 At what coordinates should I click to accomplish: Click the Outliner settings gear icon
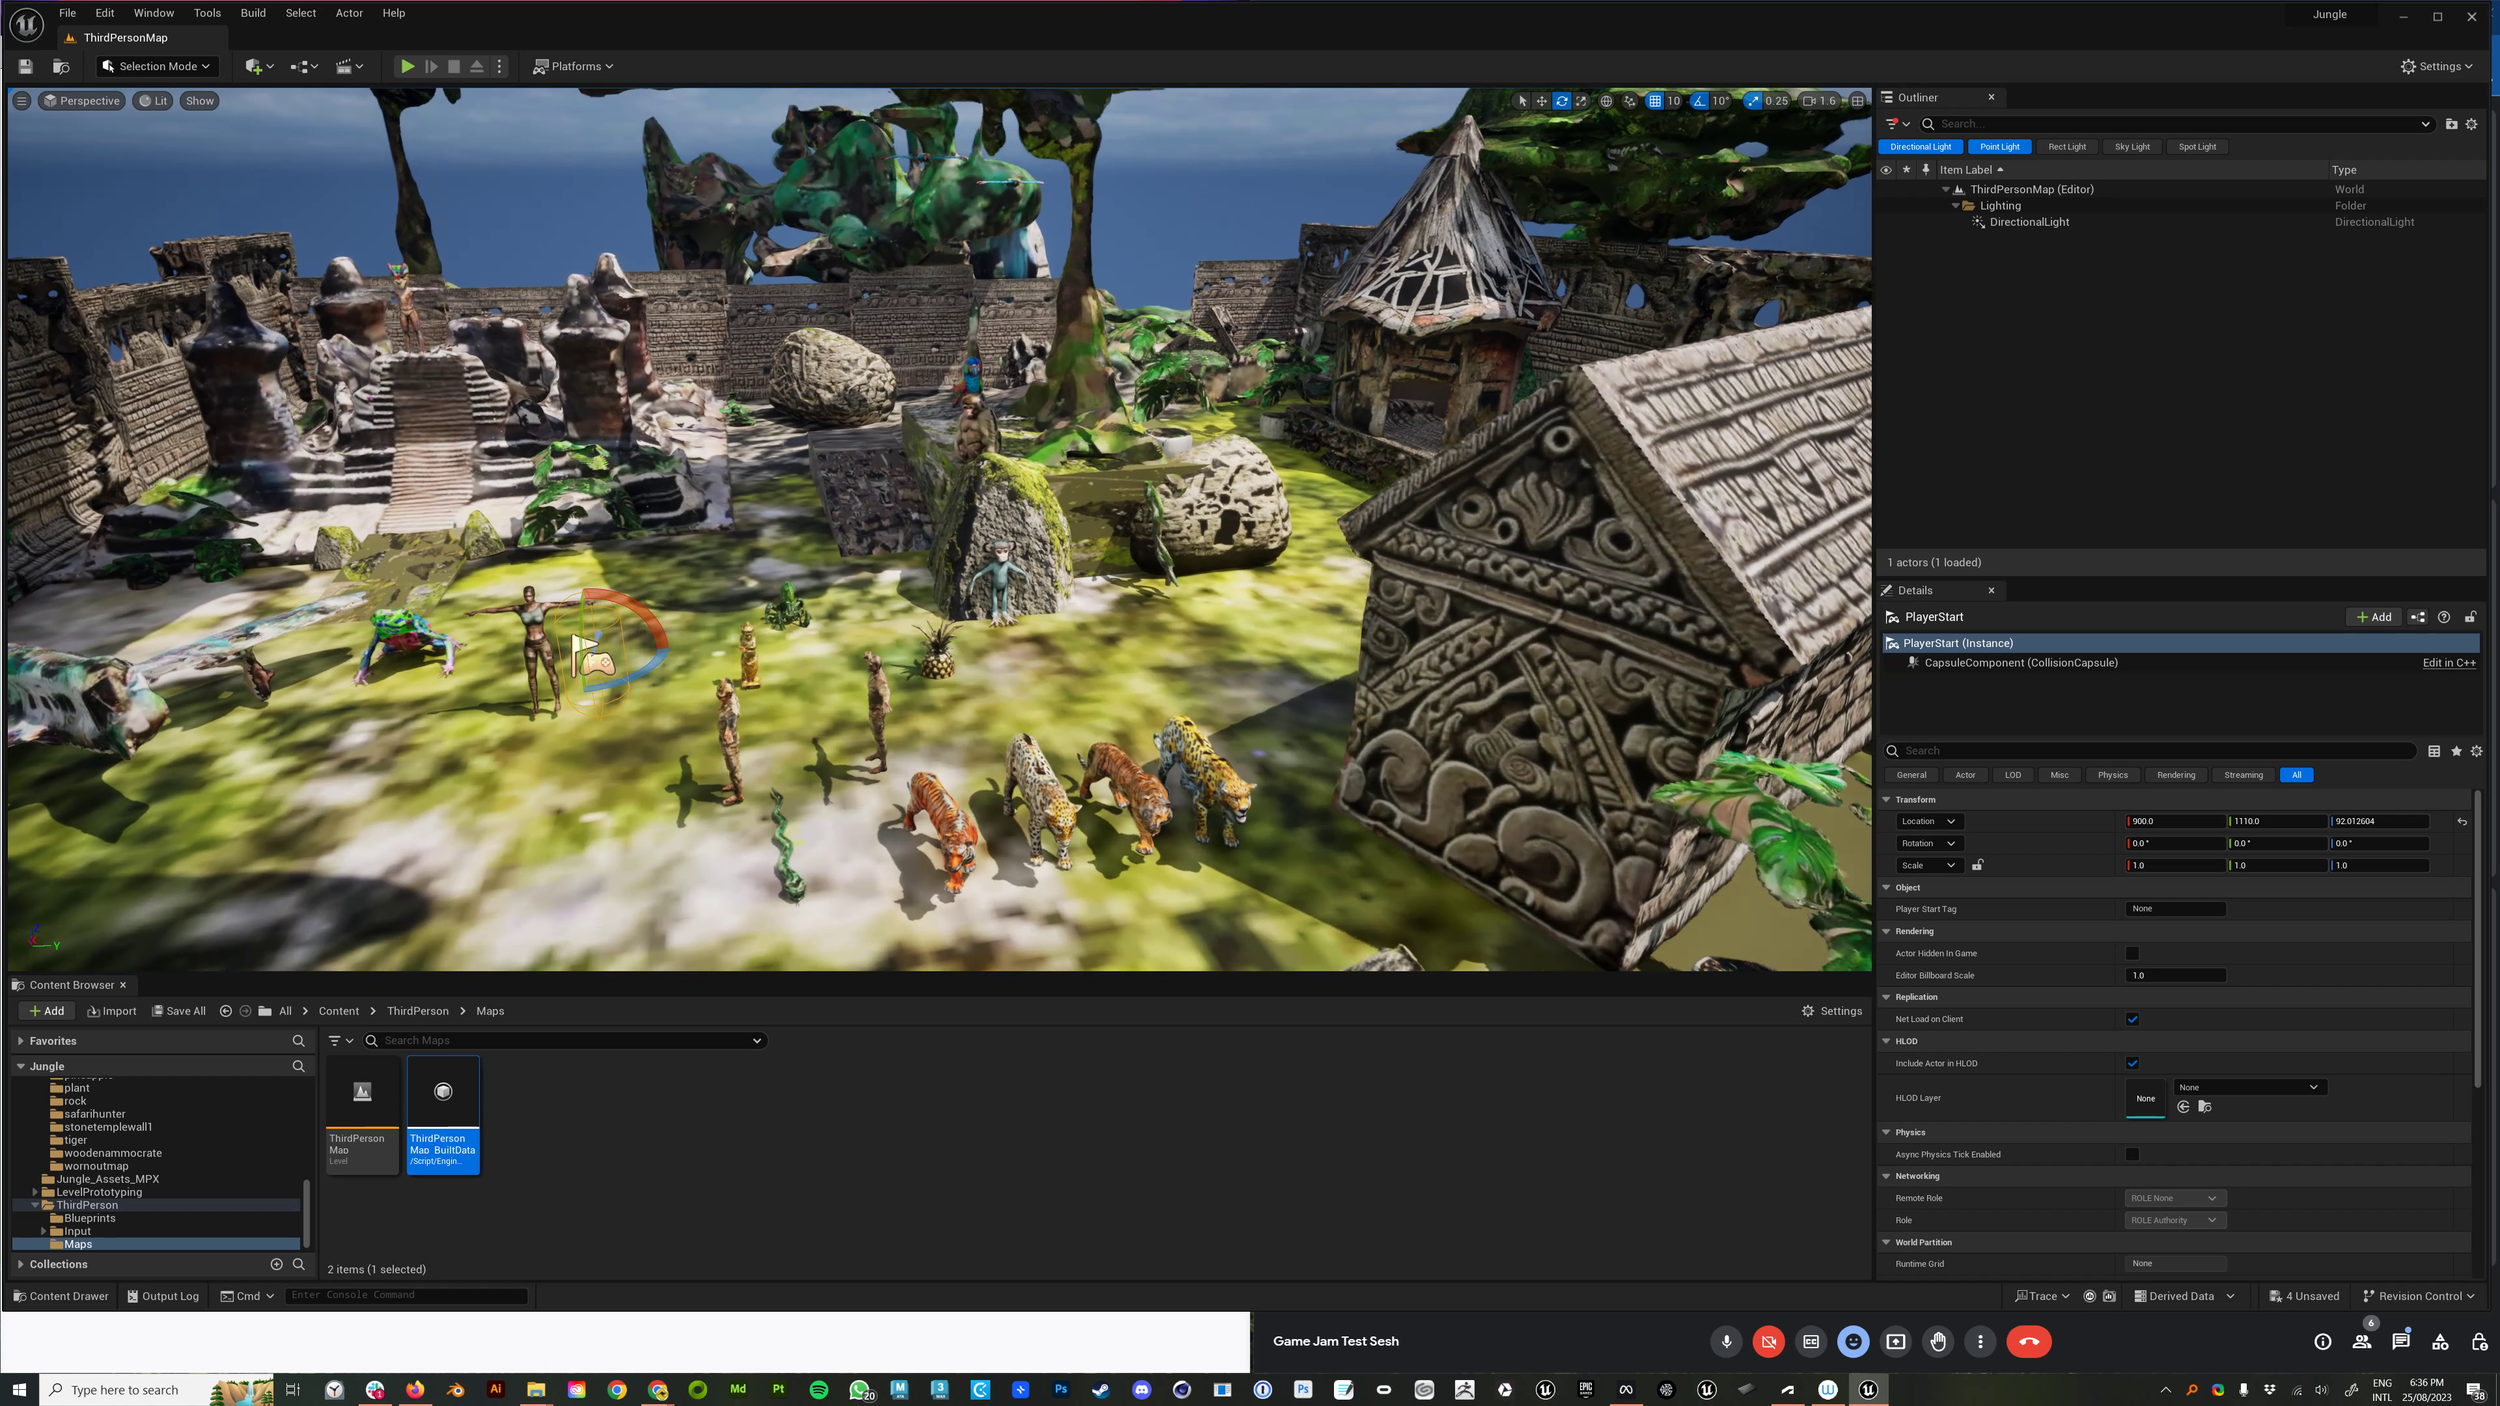coord(2471,124)
